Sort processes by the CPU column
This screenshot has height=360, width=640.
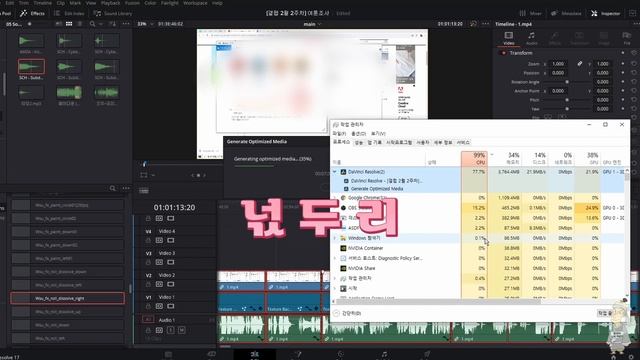(474, 158)
